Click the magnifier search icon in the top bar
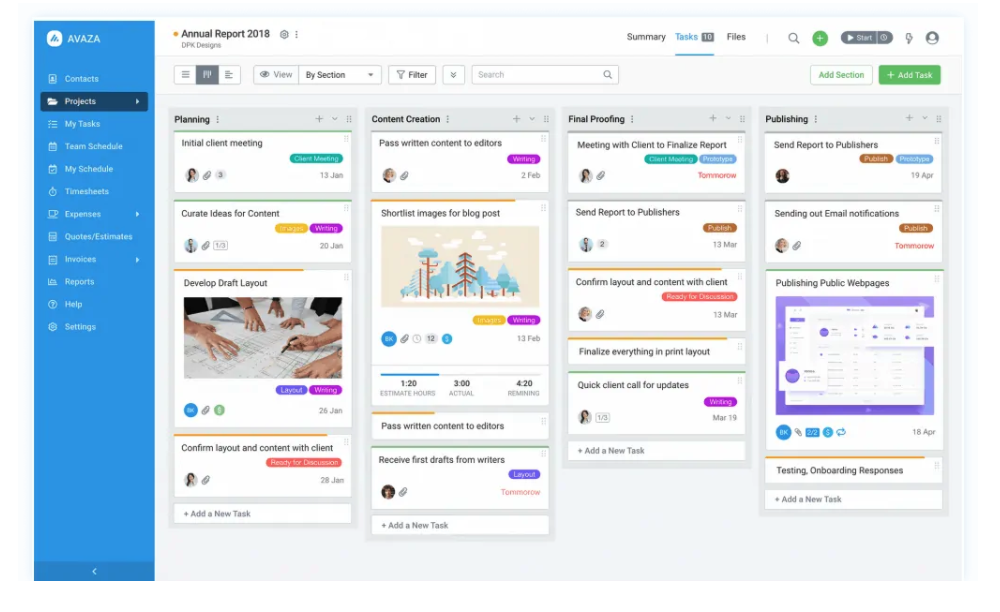The image size is (1000, 612). (x=793, y=38)
